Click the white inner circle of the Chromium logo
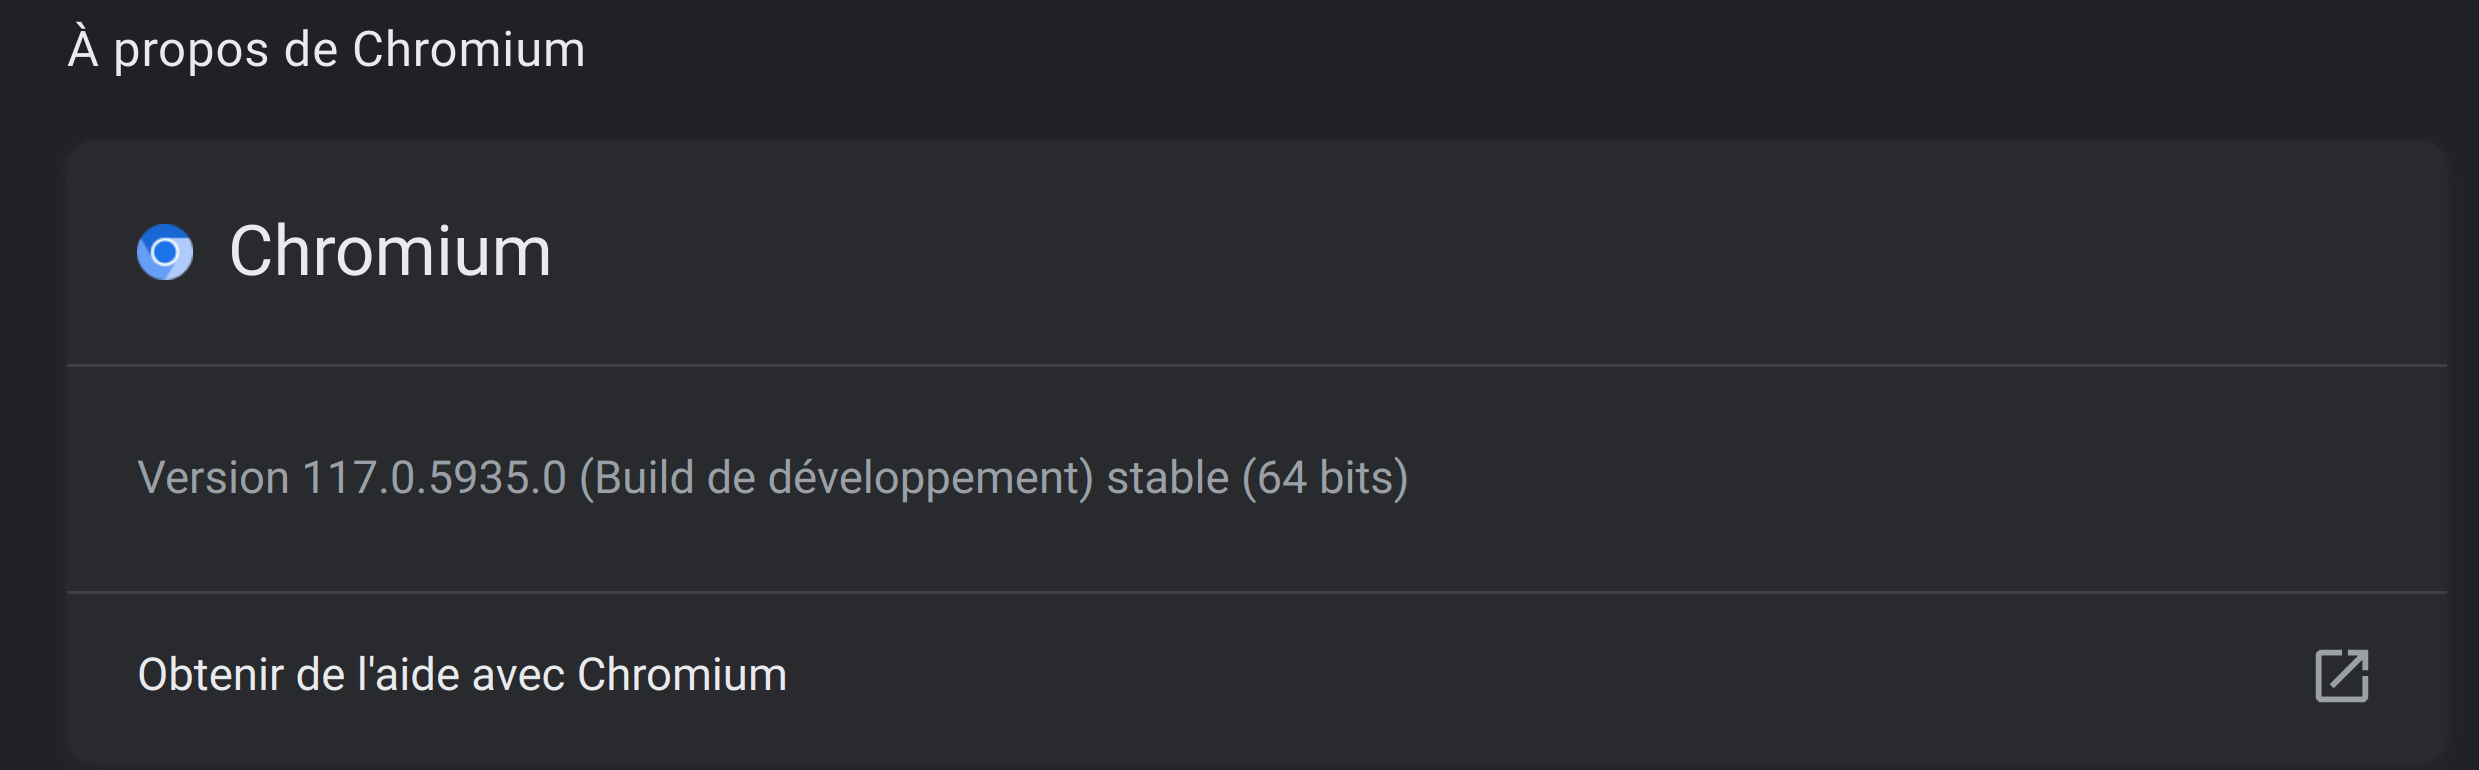Screen dimensions: 2479x770 click(x=165, y=252)
